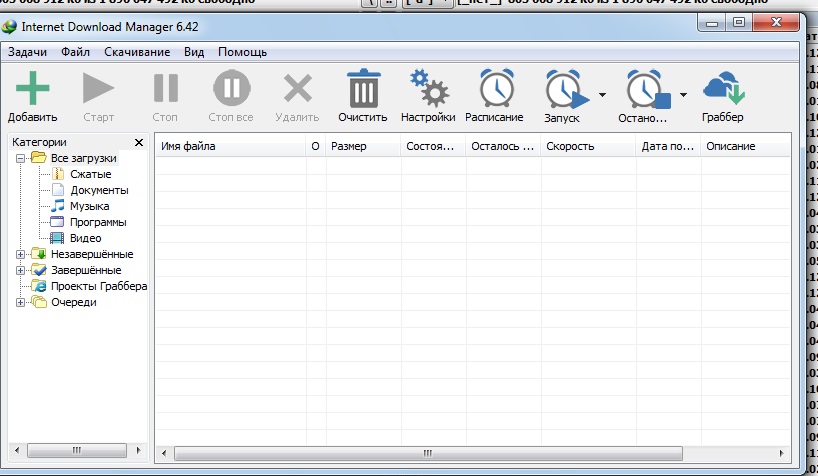
Task: Click the Internet Download Manager title icon
Action: click(x=9, y=27)
